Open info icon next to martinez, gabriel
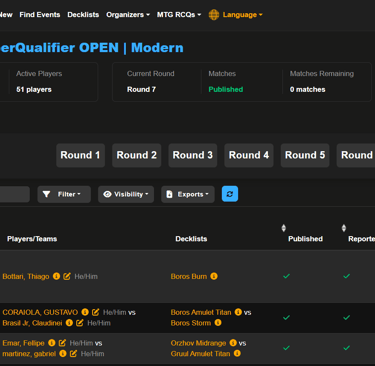Viewport: 375px width, 366px height. pos(63,353)
